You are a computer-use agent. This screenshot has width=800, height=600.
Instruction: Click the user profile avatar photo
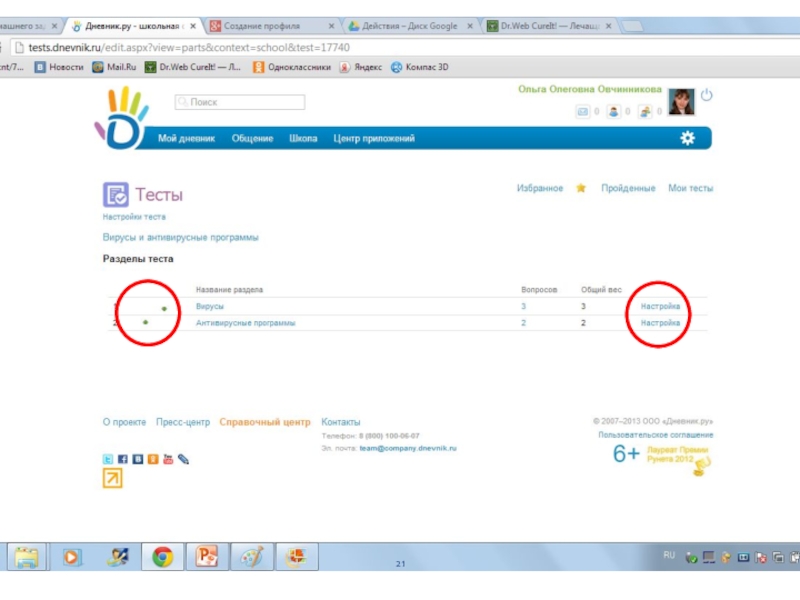(x=681, y=101)
